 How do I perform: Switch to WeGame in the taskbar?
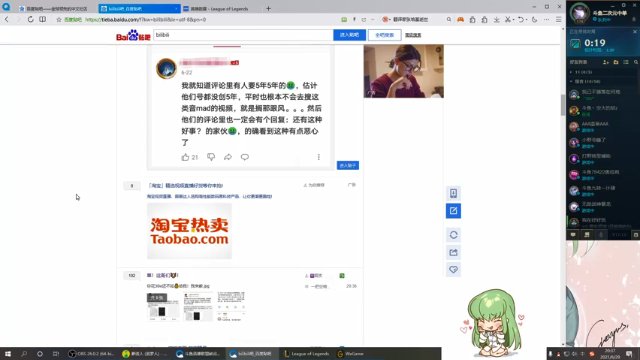tap(351, 353)
